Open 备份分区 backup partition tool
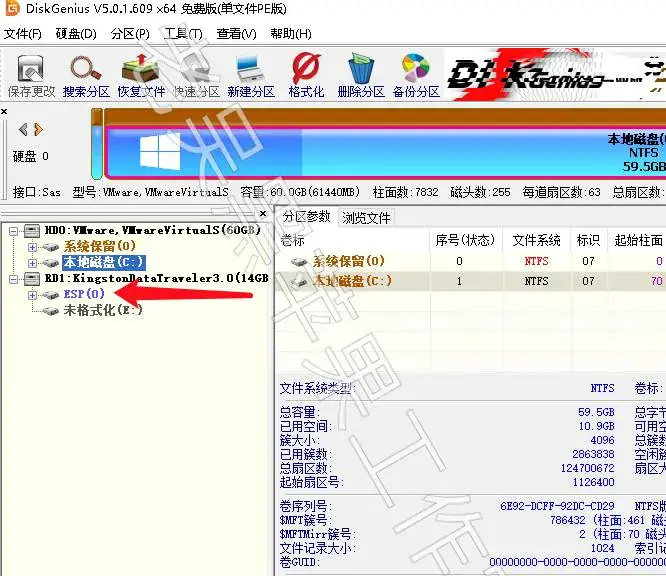Viewport: 666px width, 576px height. click(416, 76)
